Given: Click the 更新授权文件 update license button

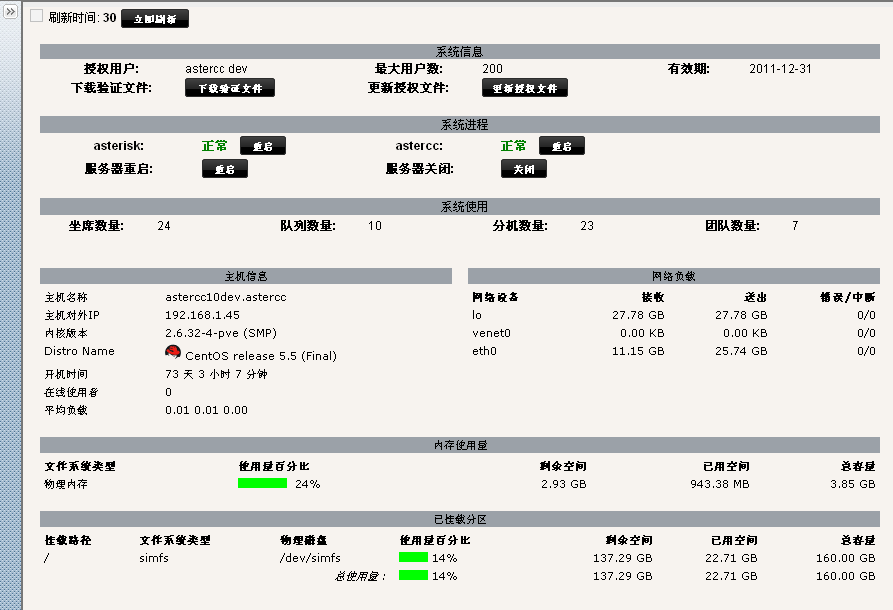Looking at the screenshot, I should point(524,88).
